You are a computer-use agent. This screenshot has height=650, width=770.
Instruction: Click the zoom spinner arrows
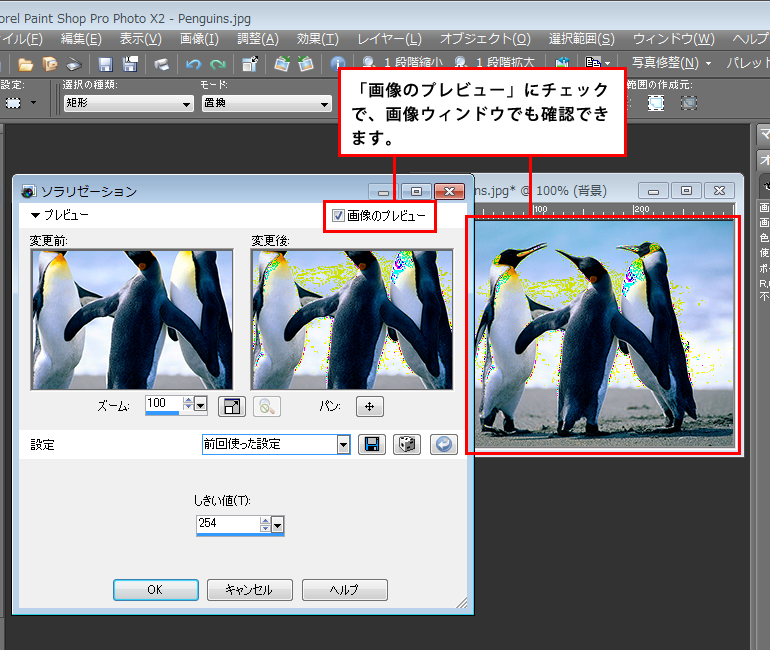coord(188,404)
